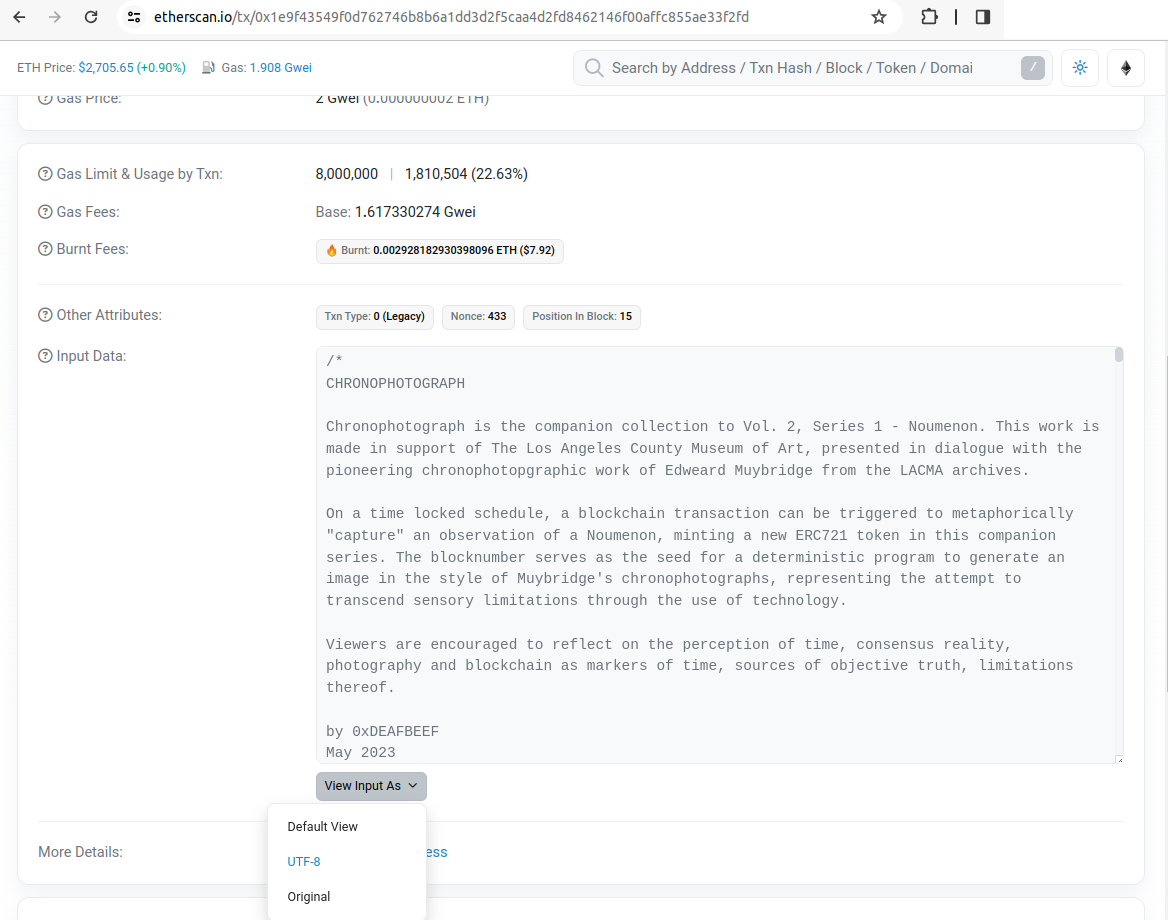This screenshot has height=920, width=1168.
Task: Open the Ethereum network selector icon
Action: coord(1126,68)
